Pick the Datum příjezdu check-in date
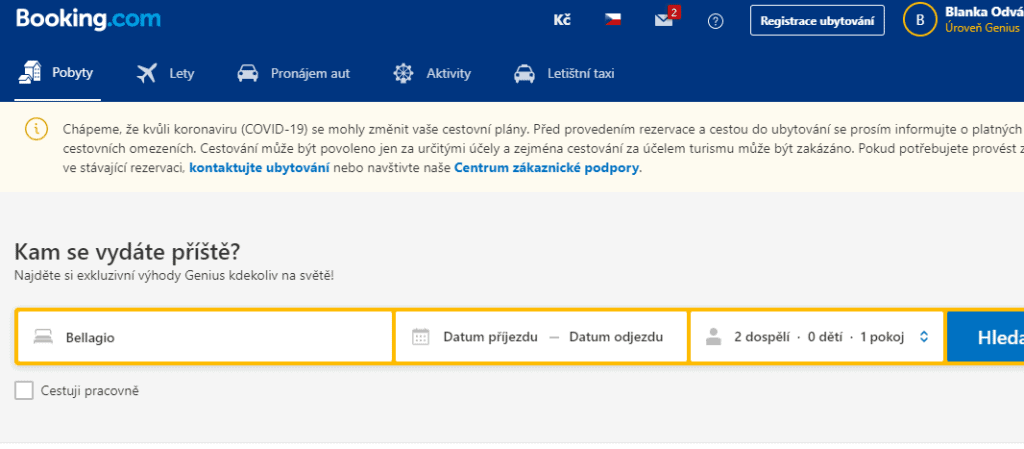 click(x=490, y=337)
